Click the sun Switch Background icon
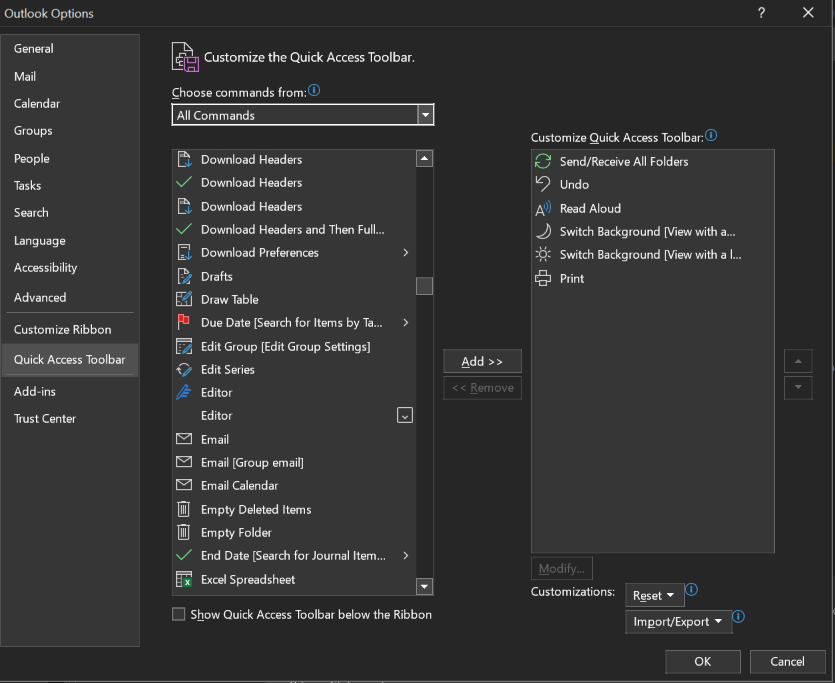Viewport: 835px width, 683px height. tap(543, 254)
